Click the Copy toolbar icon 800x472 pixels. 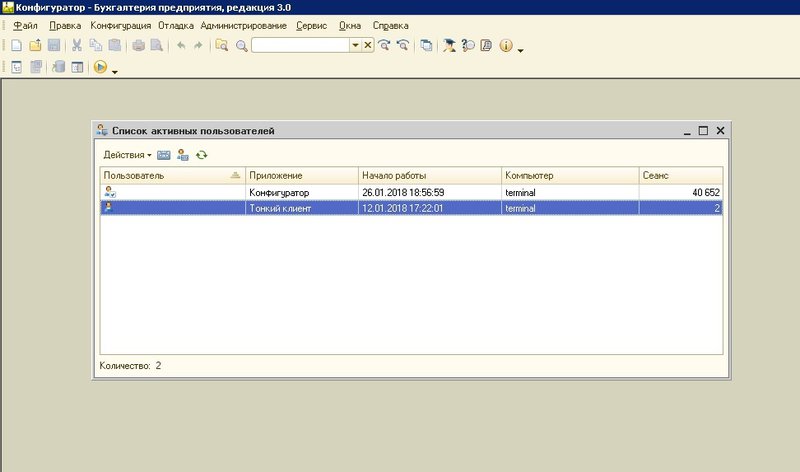96,45
